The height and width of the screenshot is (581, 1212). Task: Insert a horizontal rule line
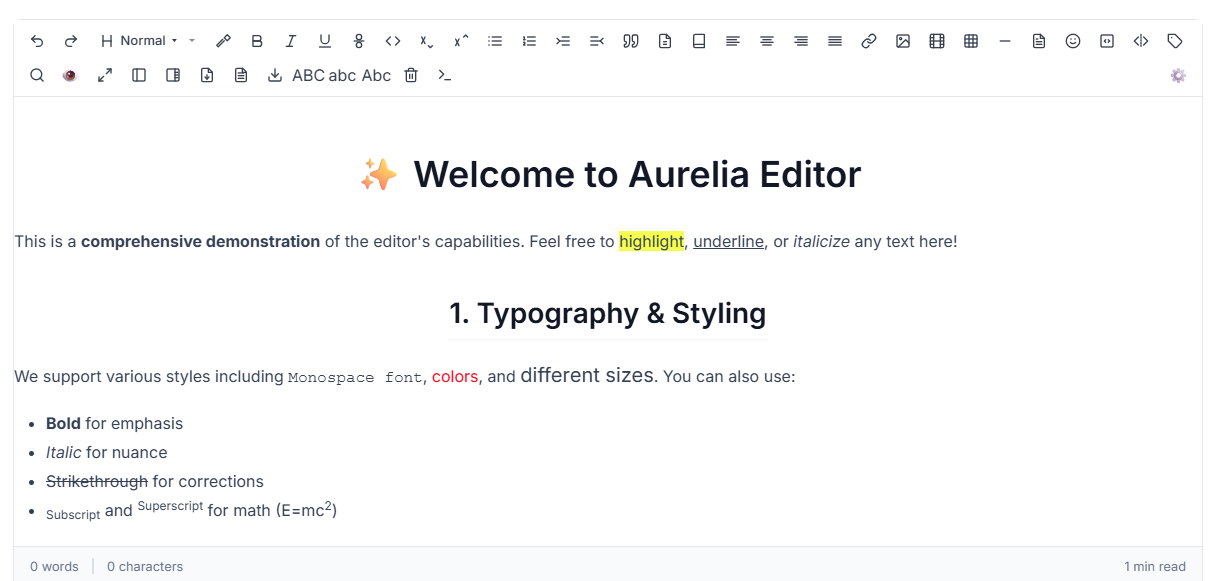[1005, 41]
